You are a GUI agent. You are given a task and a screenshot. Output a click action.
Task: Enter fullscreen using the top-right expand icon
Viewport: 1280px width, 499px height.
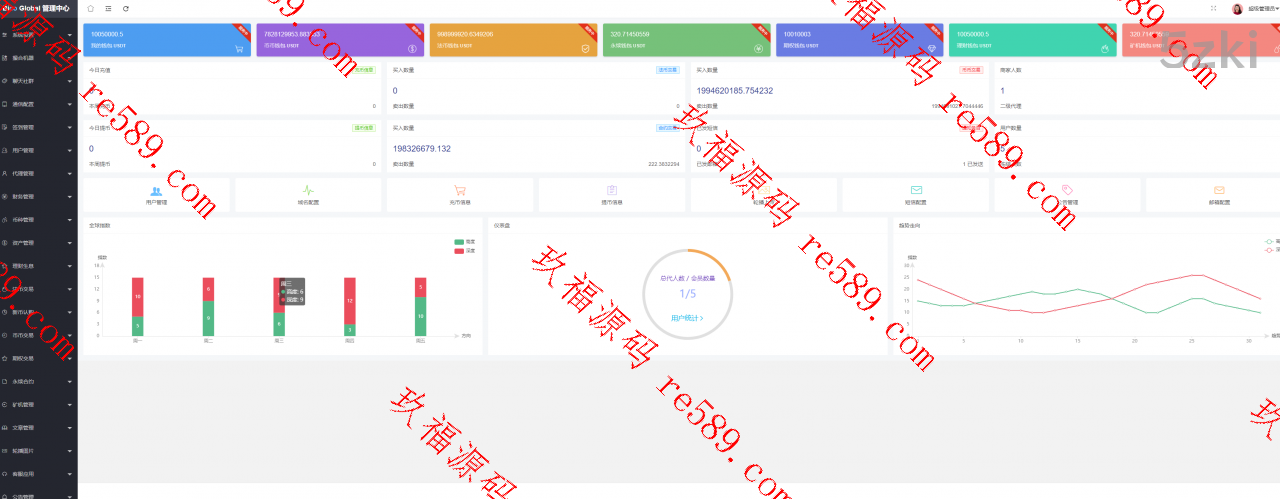[1213, 8]
